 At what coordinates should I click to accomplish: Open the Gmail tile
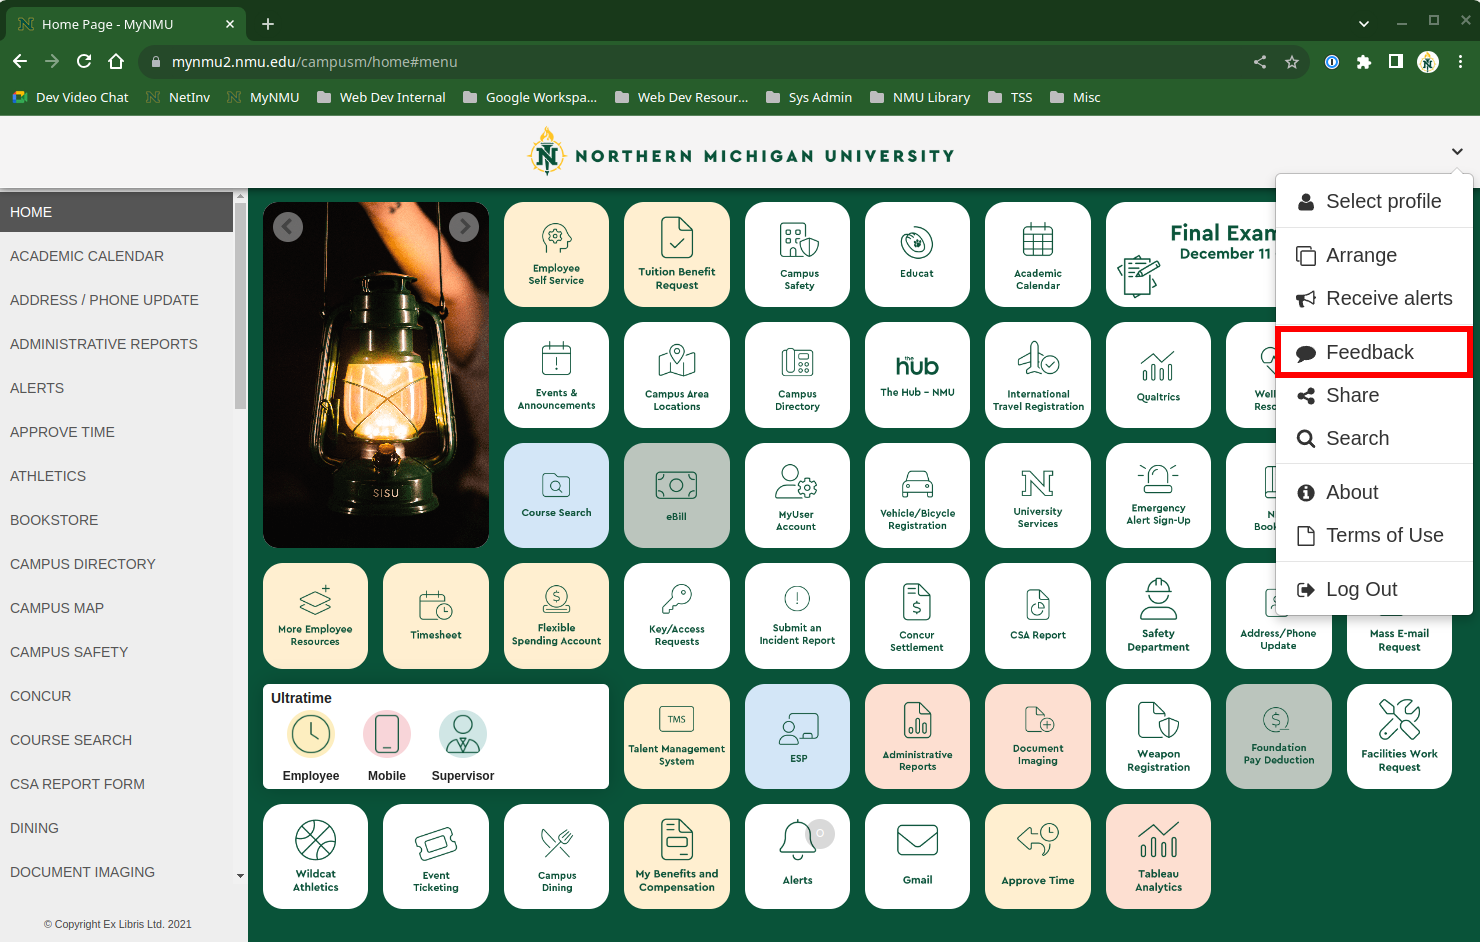[917, 856]
